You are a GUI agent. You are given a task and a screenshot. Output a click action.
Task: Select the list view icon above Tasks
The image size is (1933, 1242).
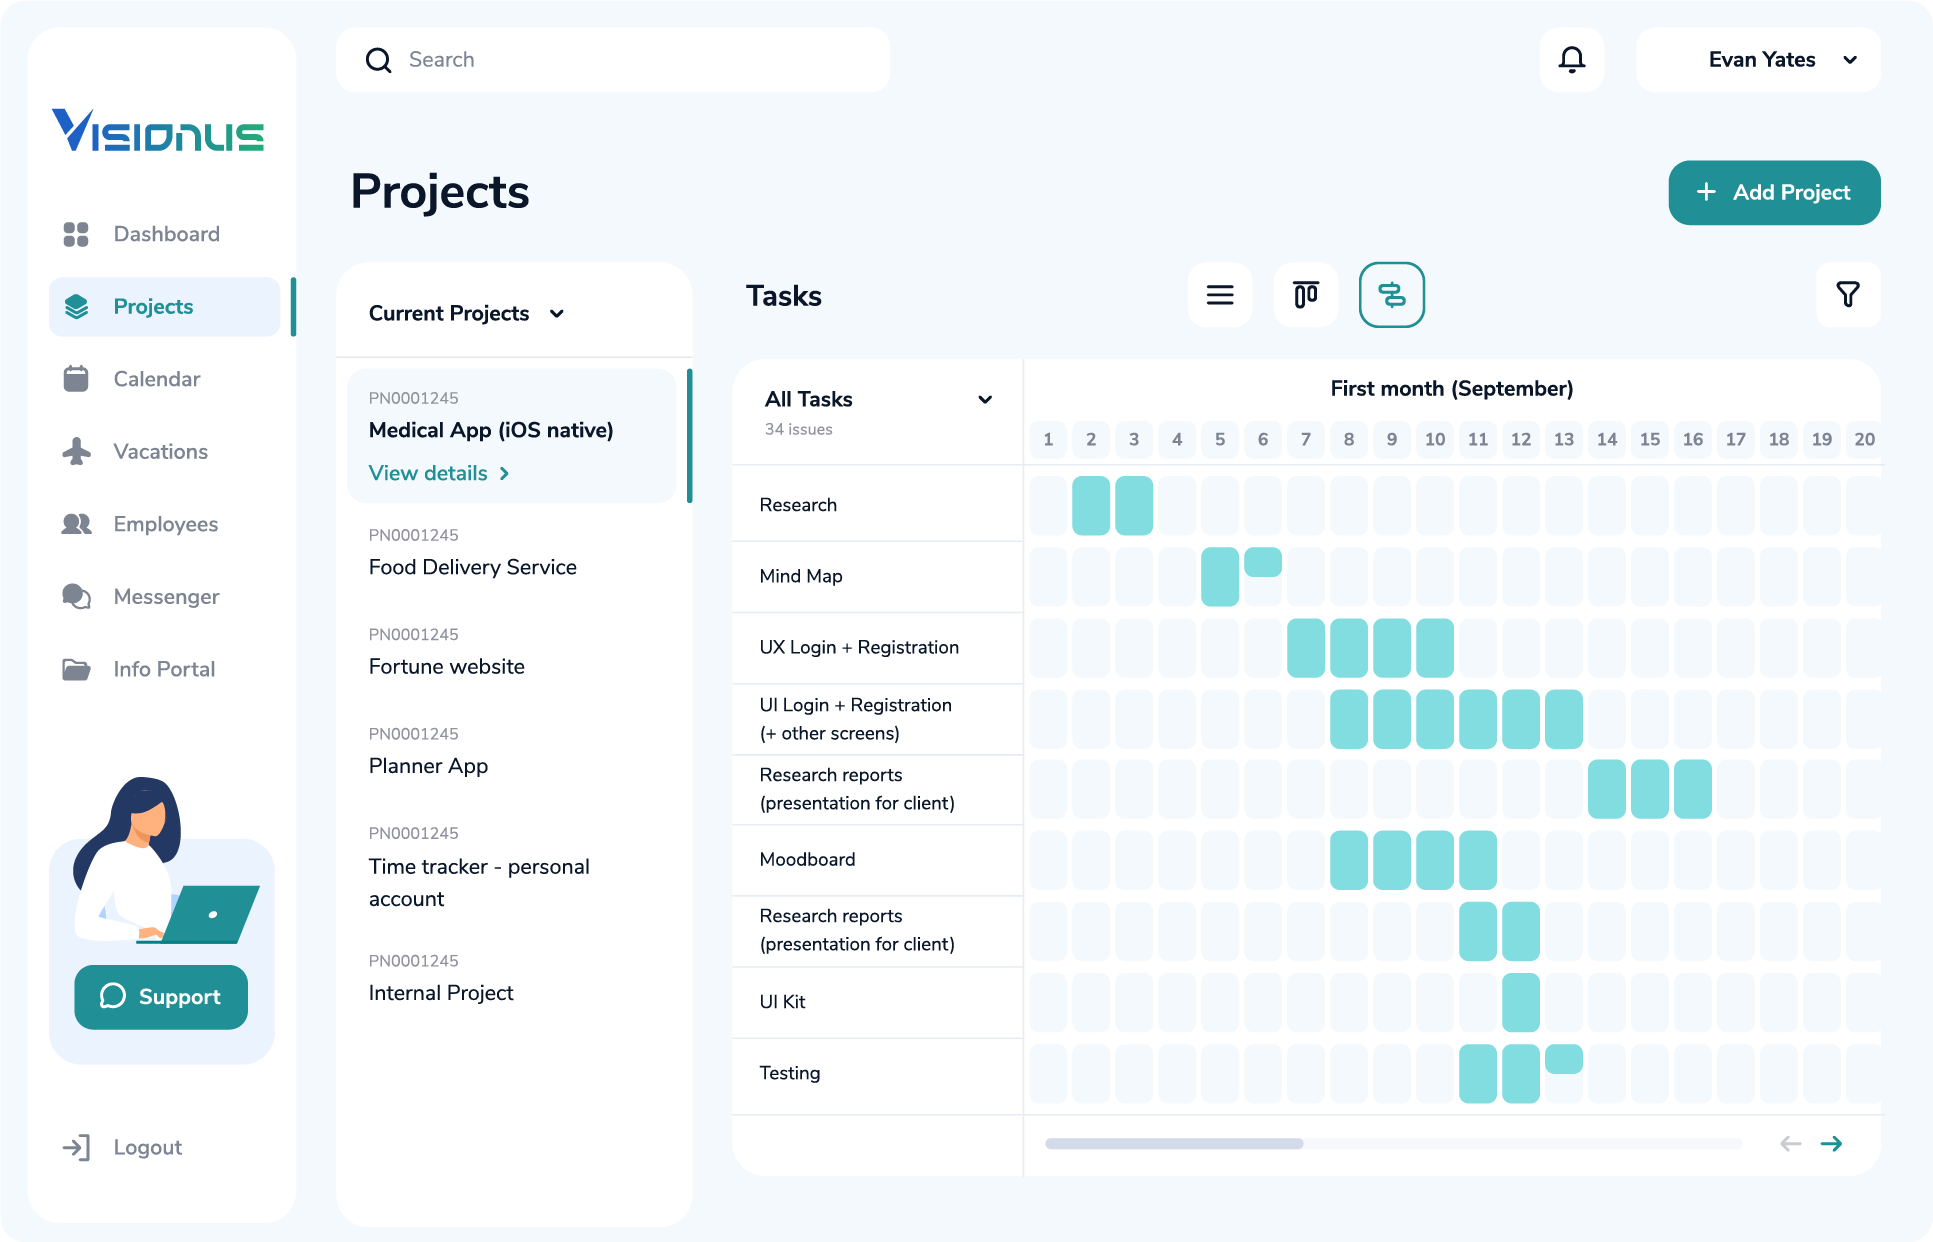1219,295
